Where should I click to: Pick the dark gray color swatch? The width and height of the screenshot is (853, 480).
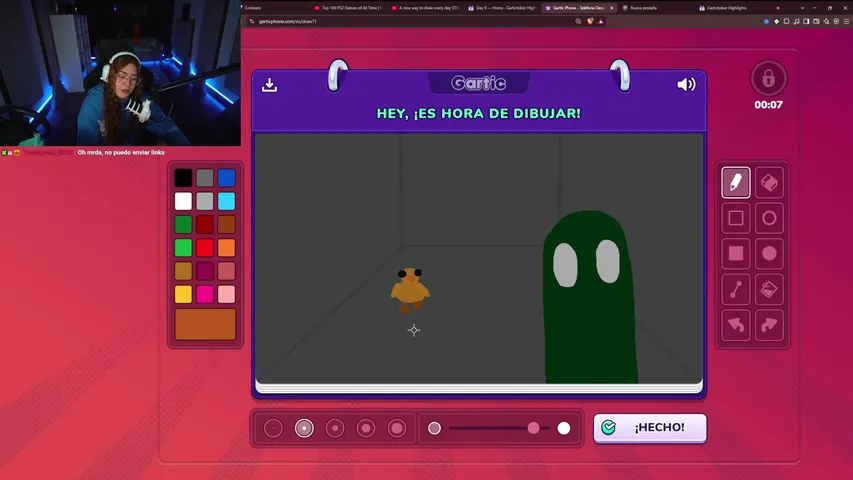pyautogui.click(x=205, y=178)
